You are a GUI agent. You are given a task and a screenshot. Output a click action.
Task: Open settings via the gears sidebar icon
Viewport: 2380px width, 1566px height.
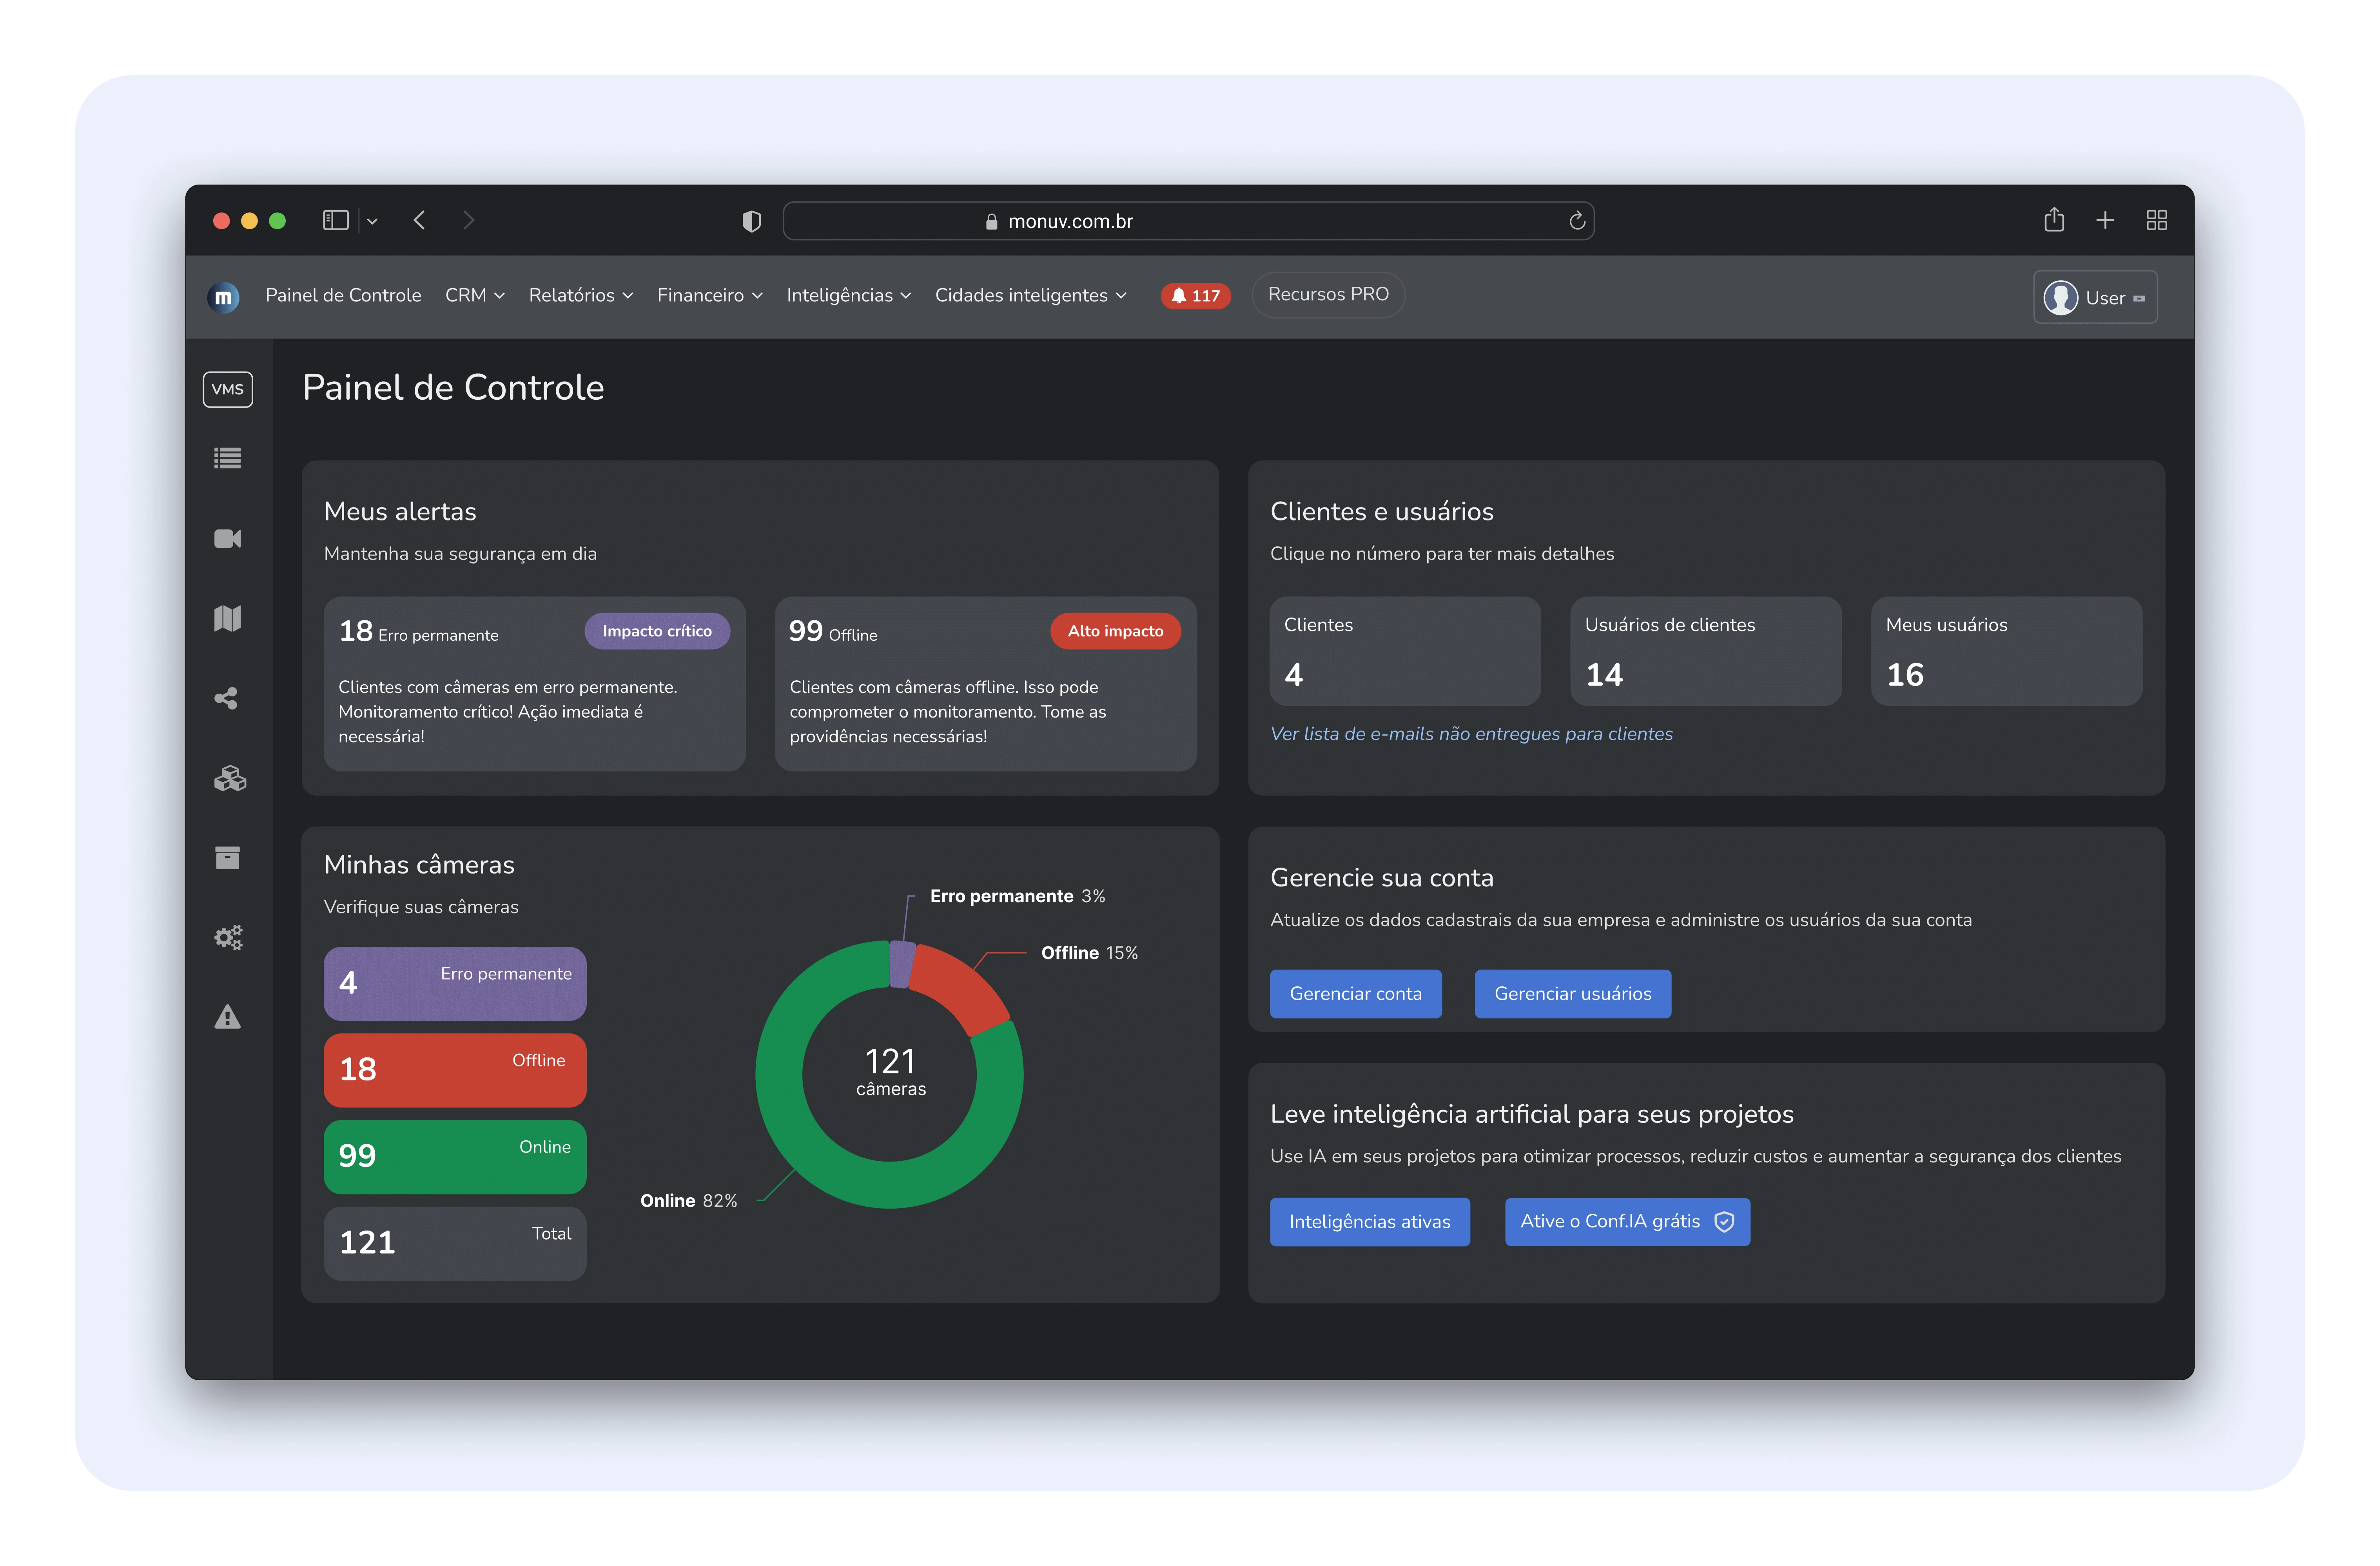pyautogui.click(x=228, y=937)
